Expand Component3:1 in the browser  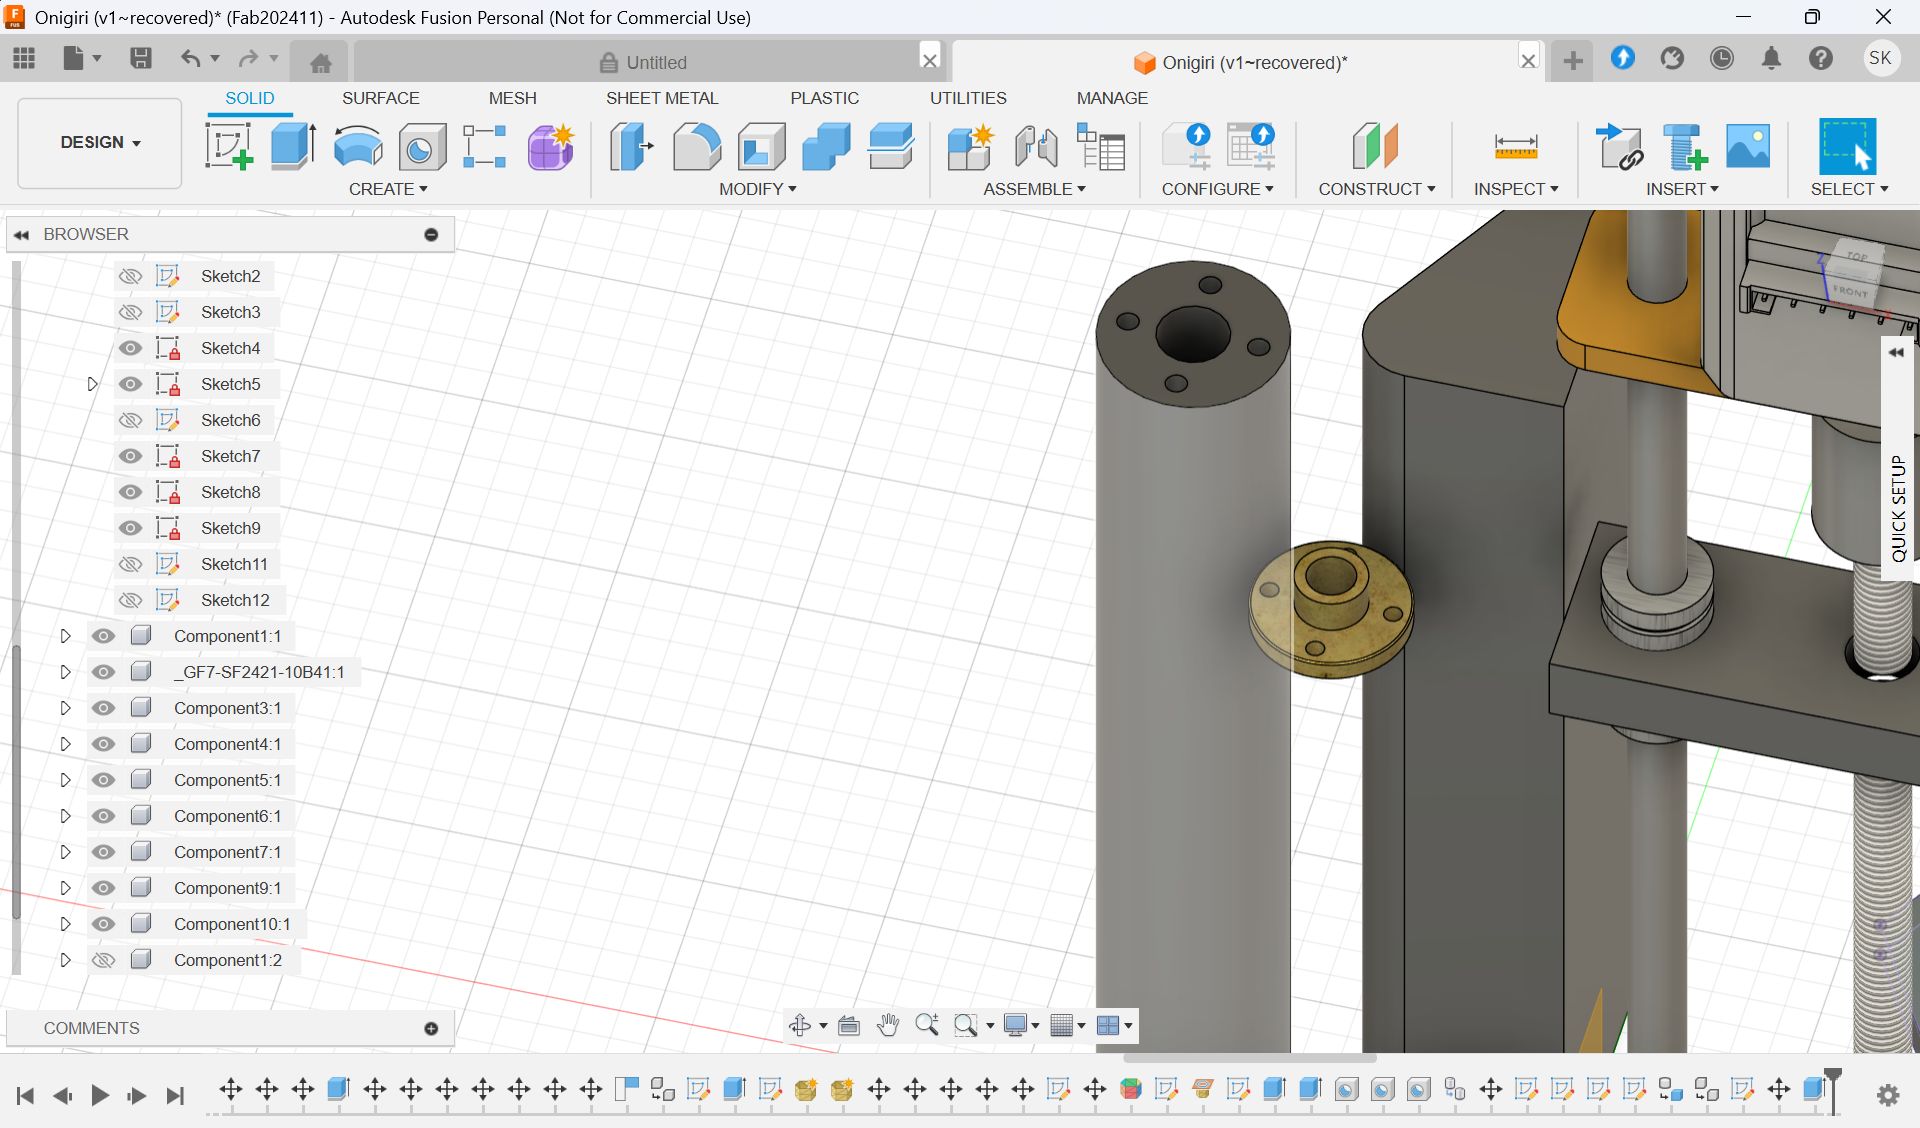[65, 708]
